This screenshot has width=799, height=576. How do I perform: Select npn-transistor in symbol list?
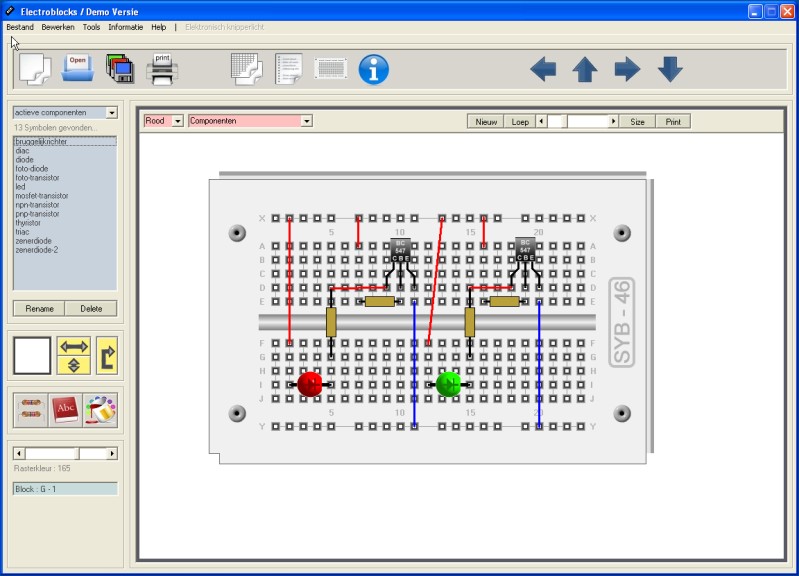[65, 205]
